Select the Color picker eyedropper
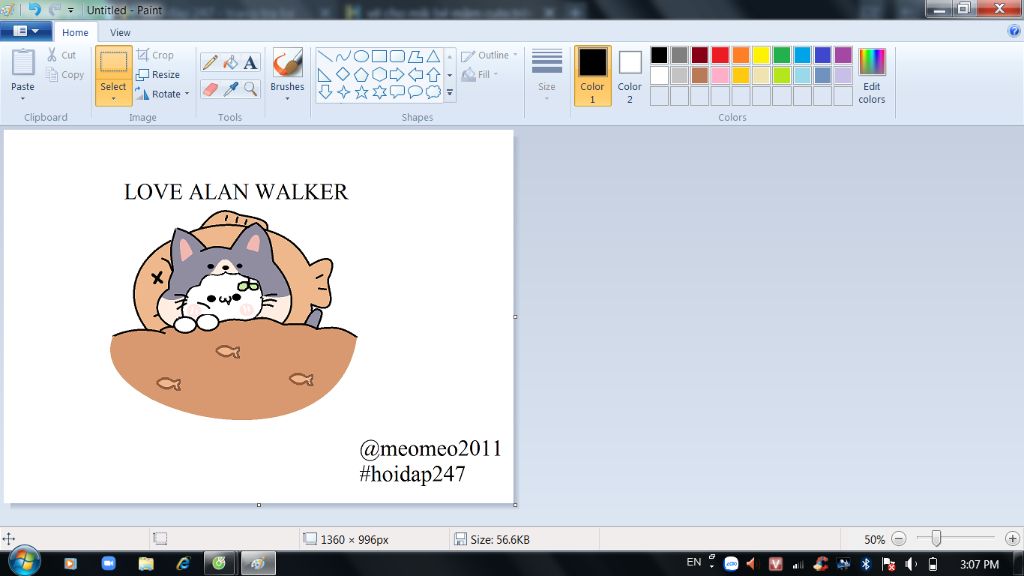1024x576 pixels. (230, 89)
